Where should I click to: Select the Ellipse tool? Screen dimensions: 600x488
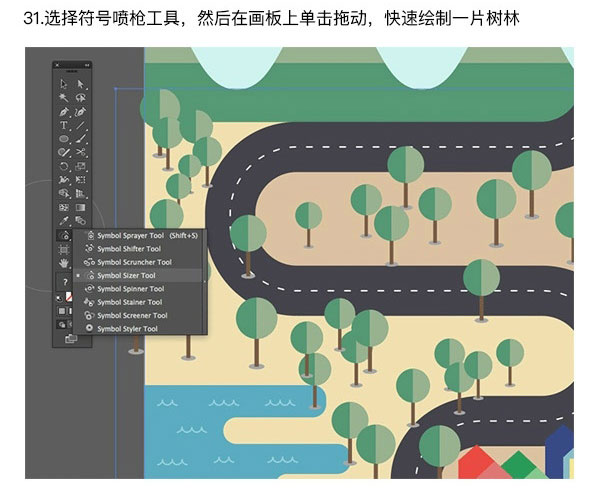coord(64,139)
